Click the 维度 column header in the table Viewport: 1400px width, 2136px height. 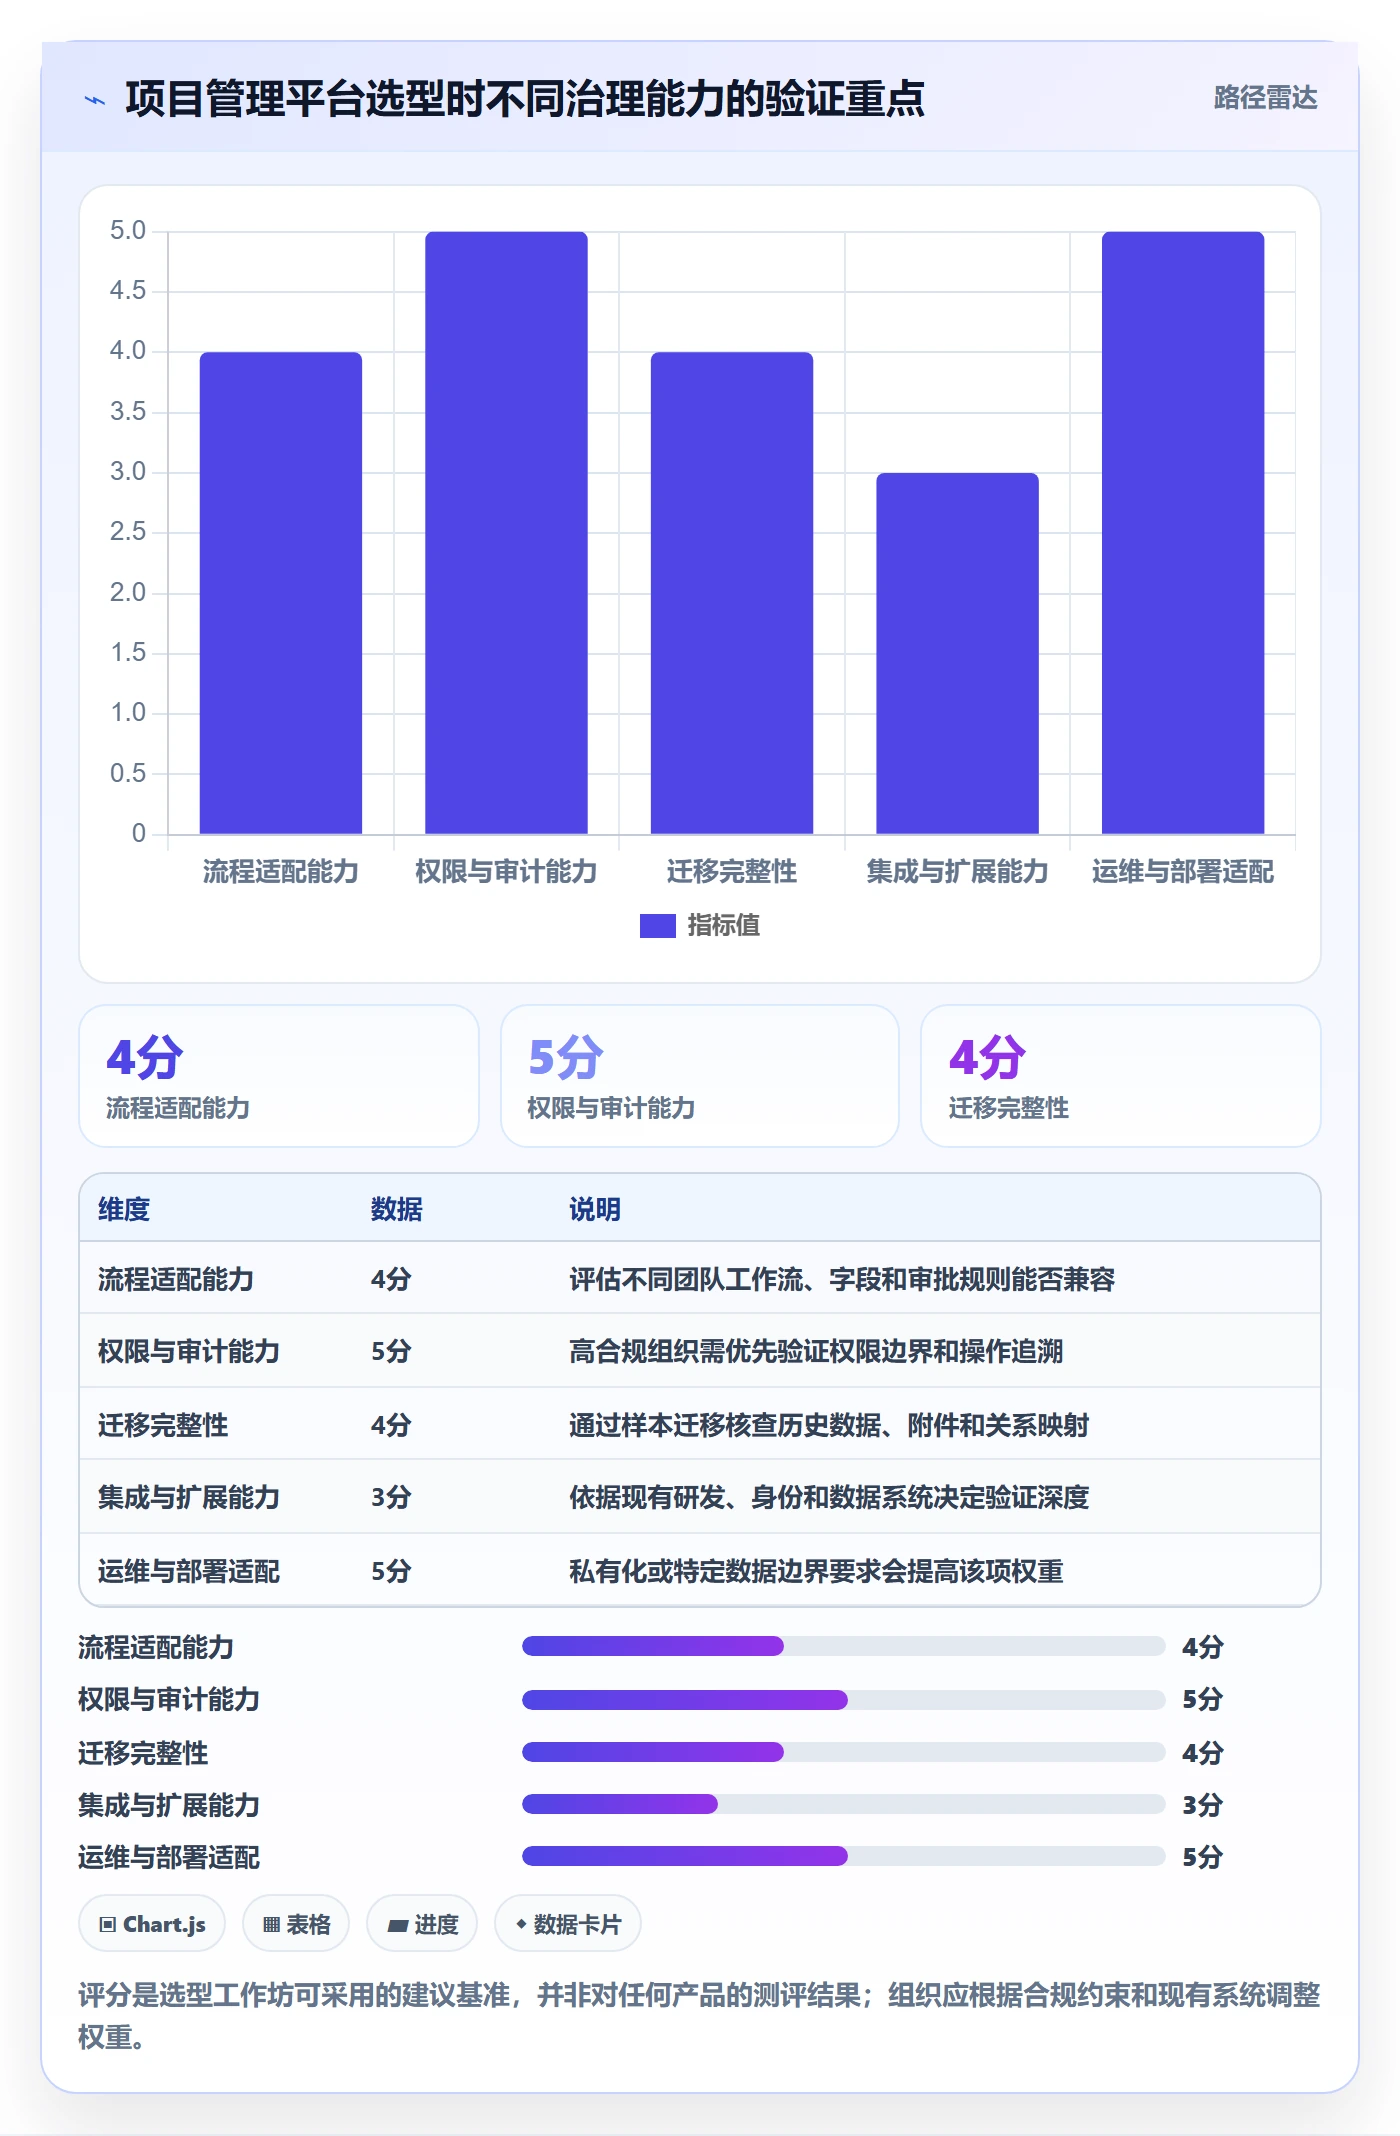point(124,1209)
